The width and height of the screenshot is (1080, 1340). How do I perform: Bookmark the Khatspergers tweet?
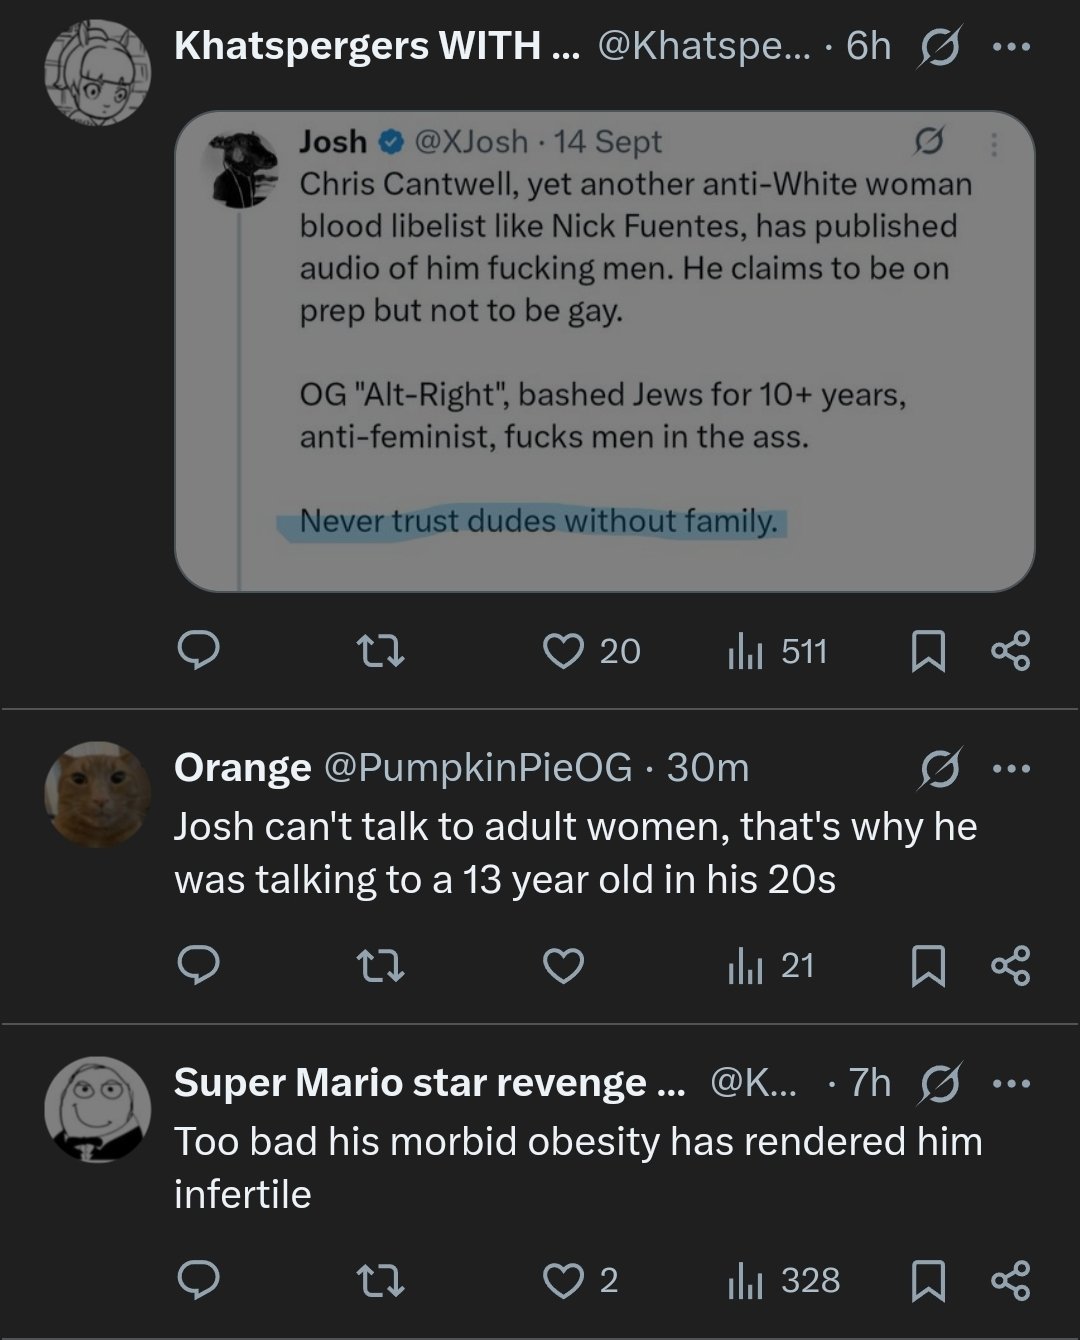click(928, 652)
